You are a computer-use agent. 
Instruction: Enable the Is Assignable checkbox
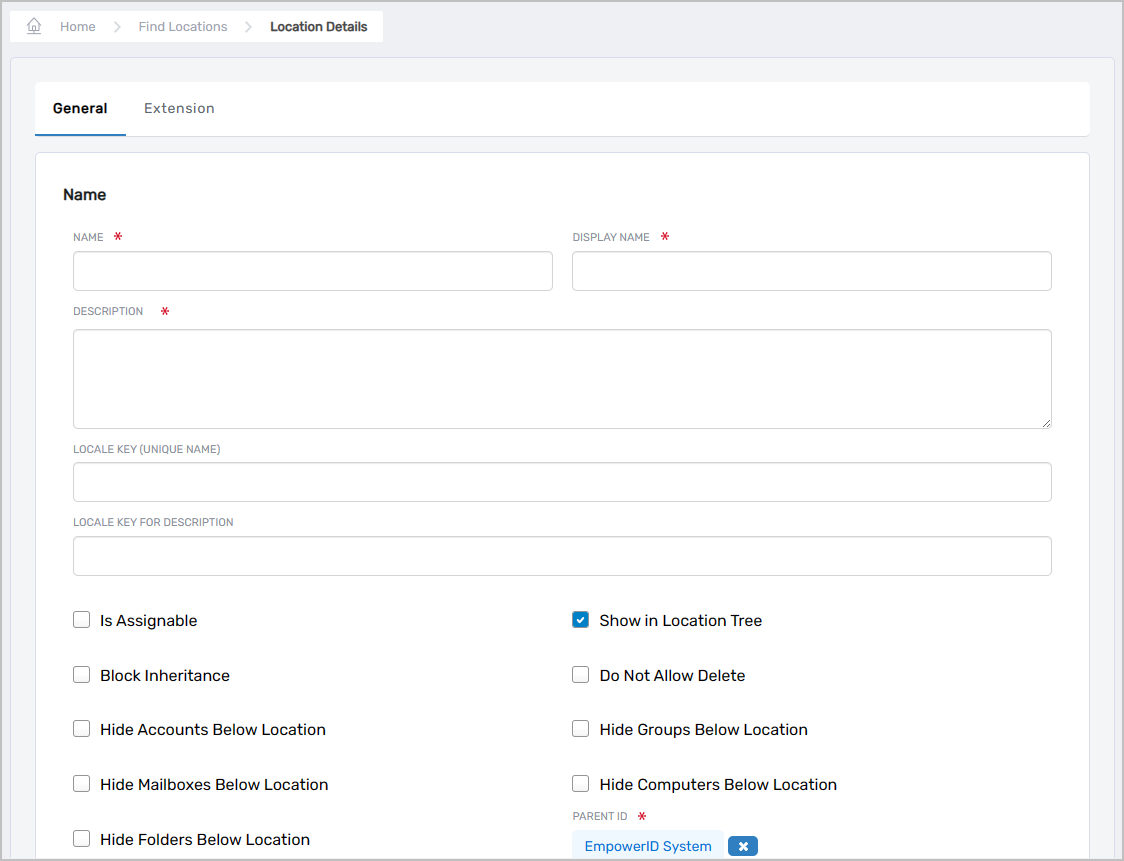(82, 620)
